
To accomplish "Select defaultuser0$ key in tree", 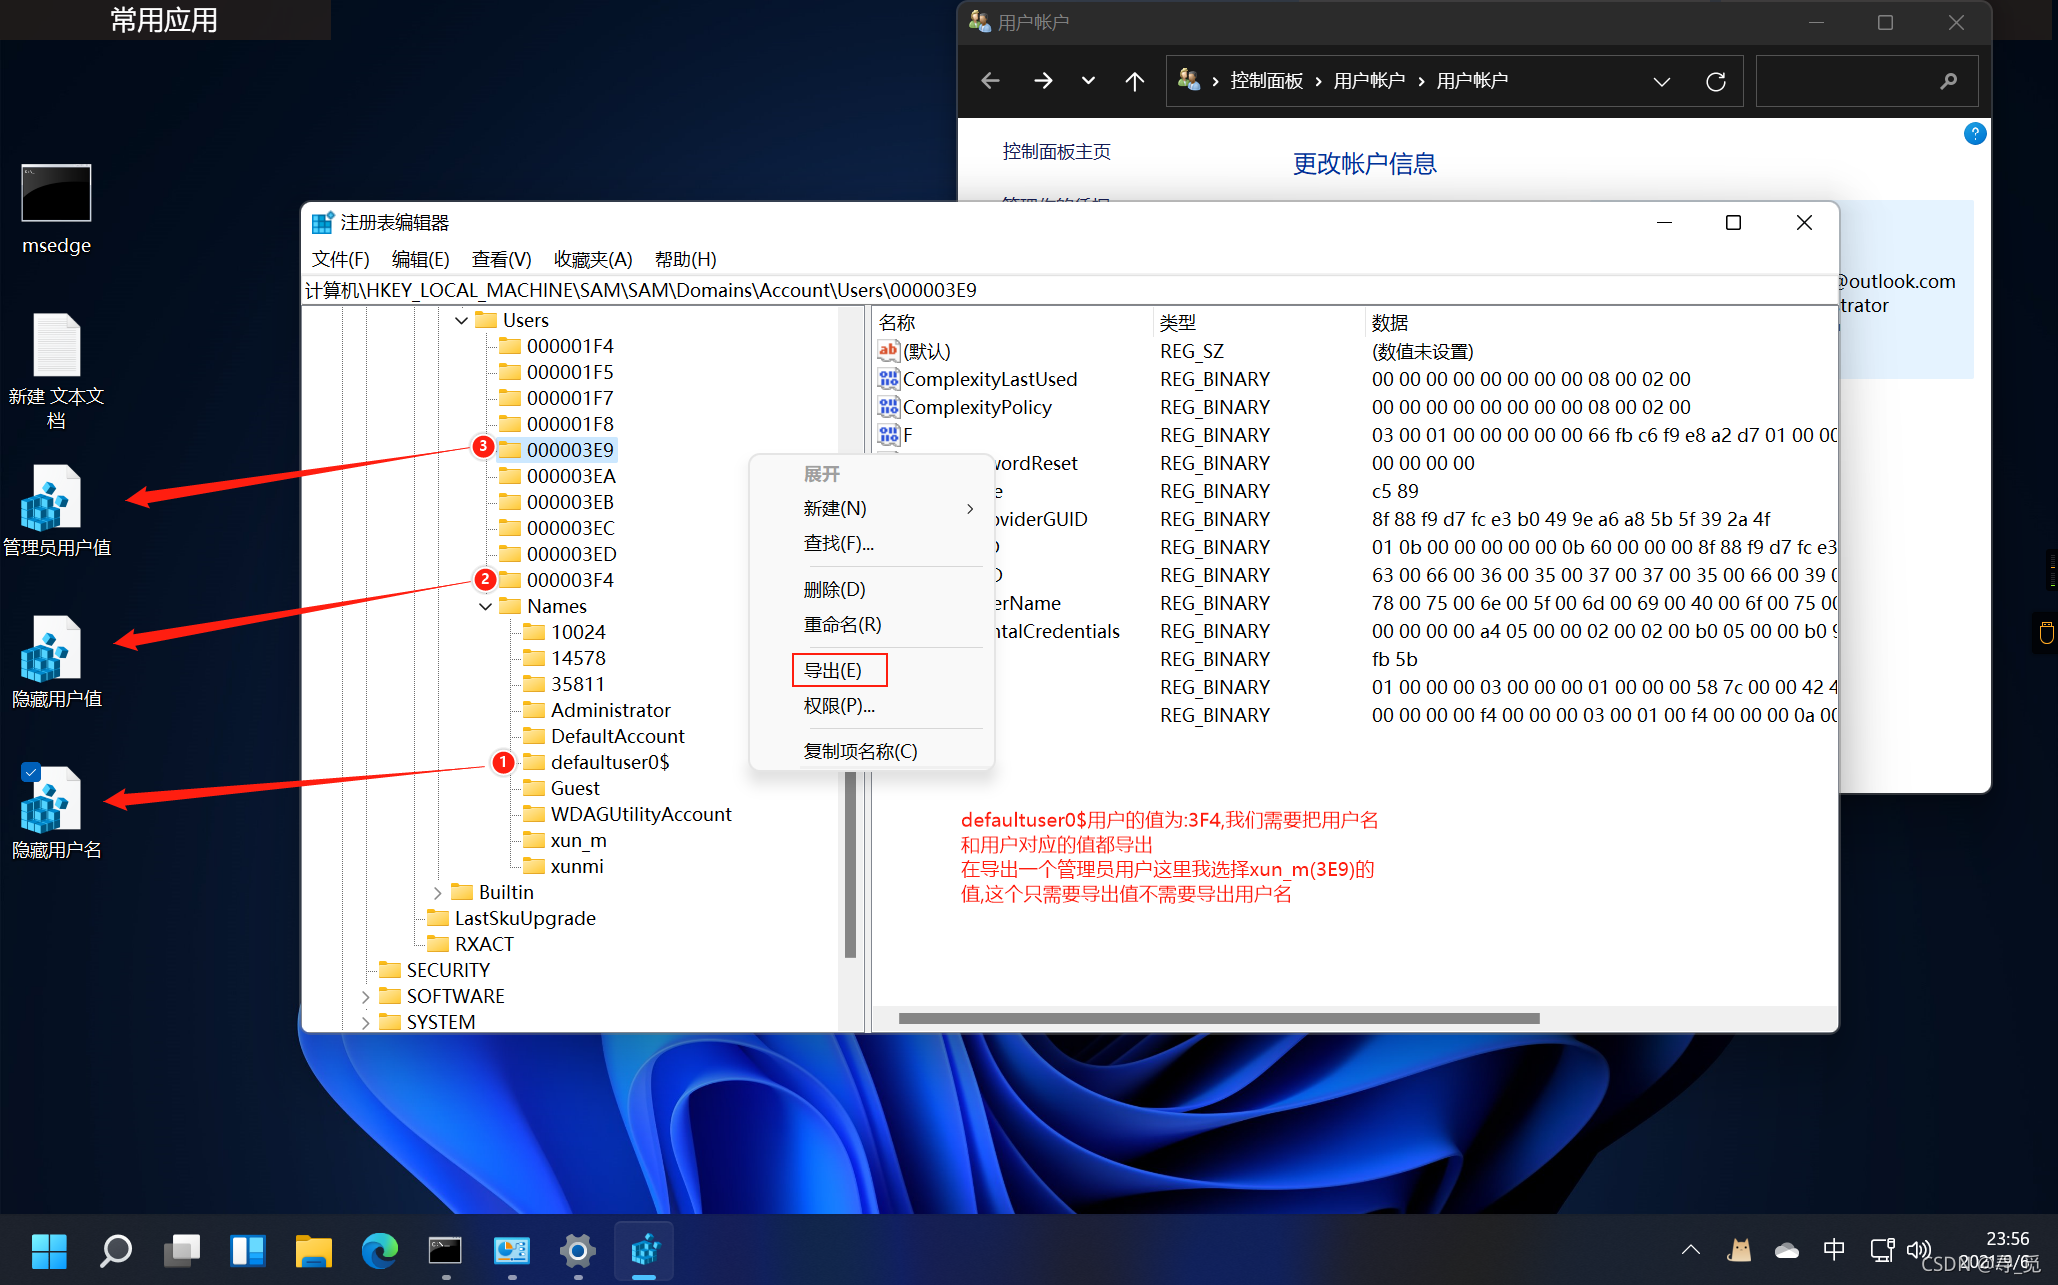I will click(x=609, y=762).
